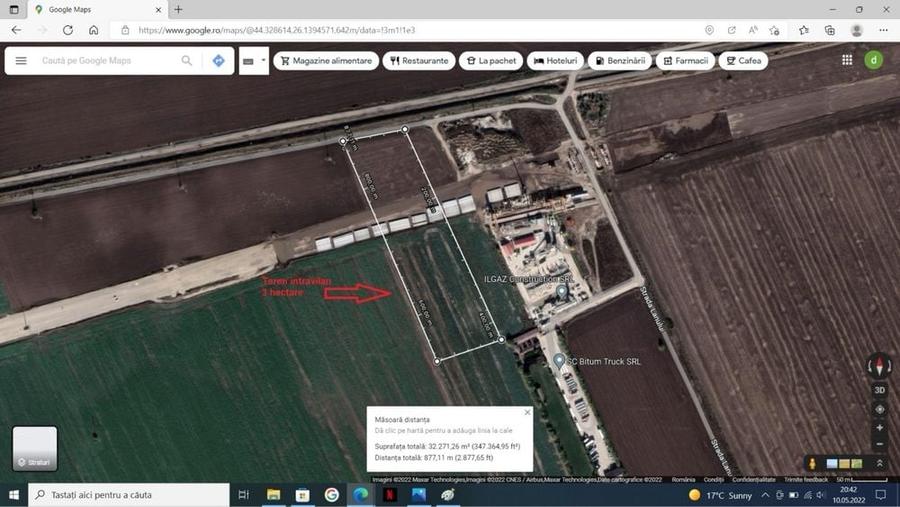Show imagery via the photo thumbnails strip
Screen dimensions: 900x507
844,463
